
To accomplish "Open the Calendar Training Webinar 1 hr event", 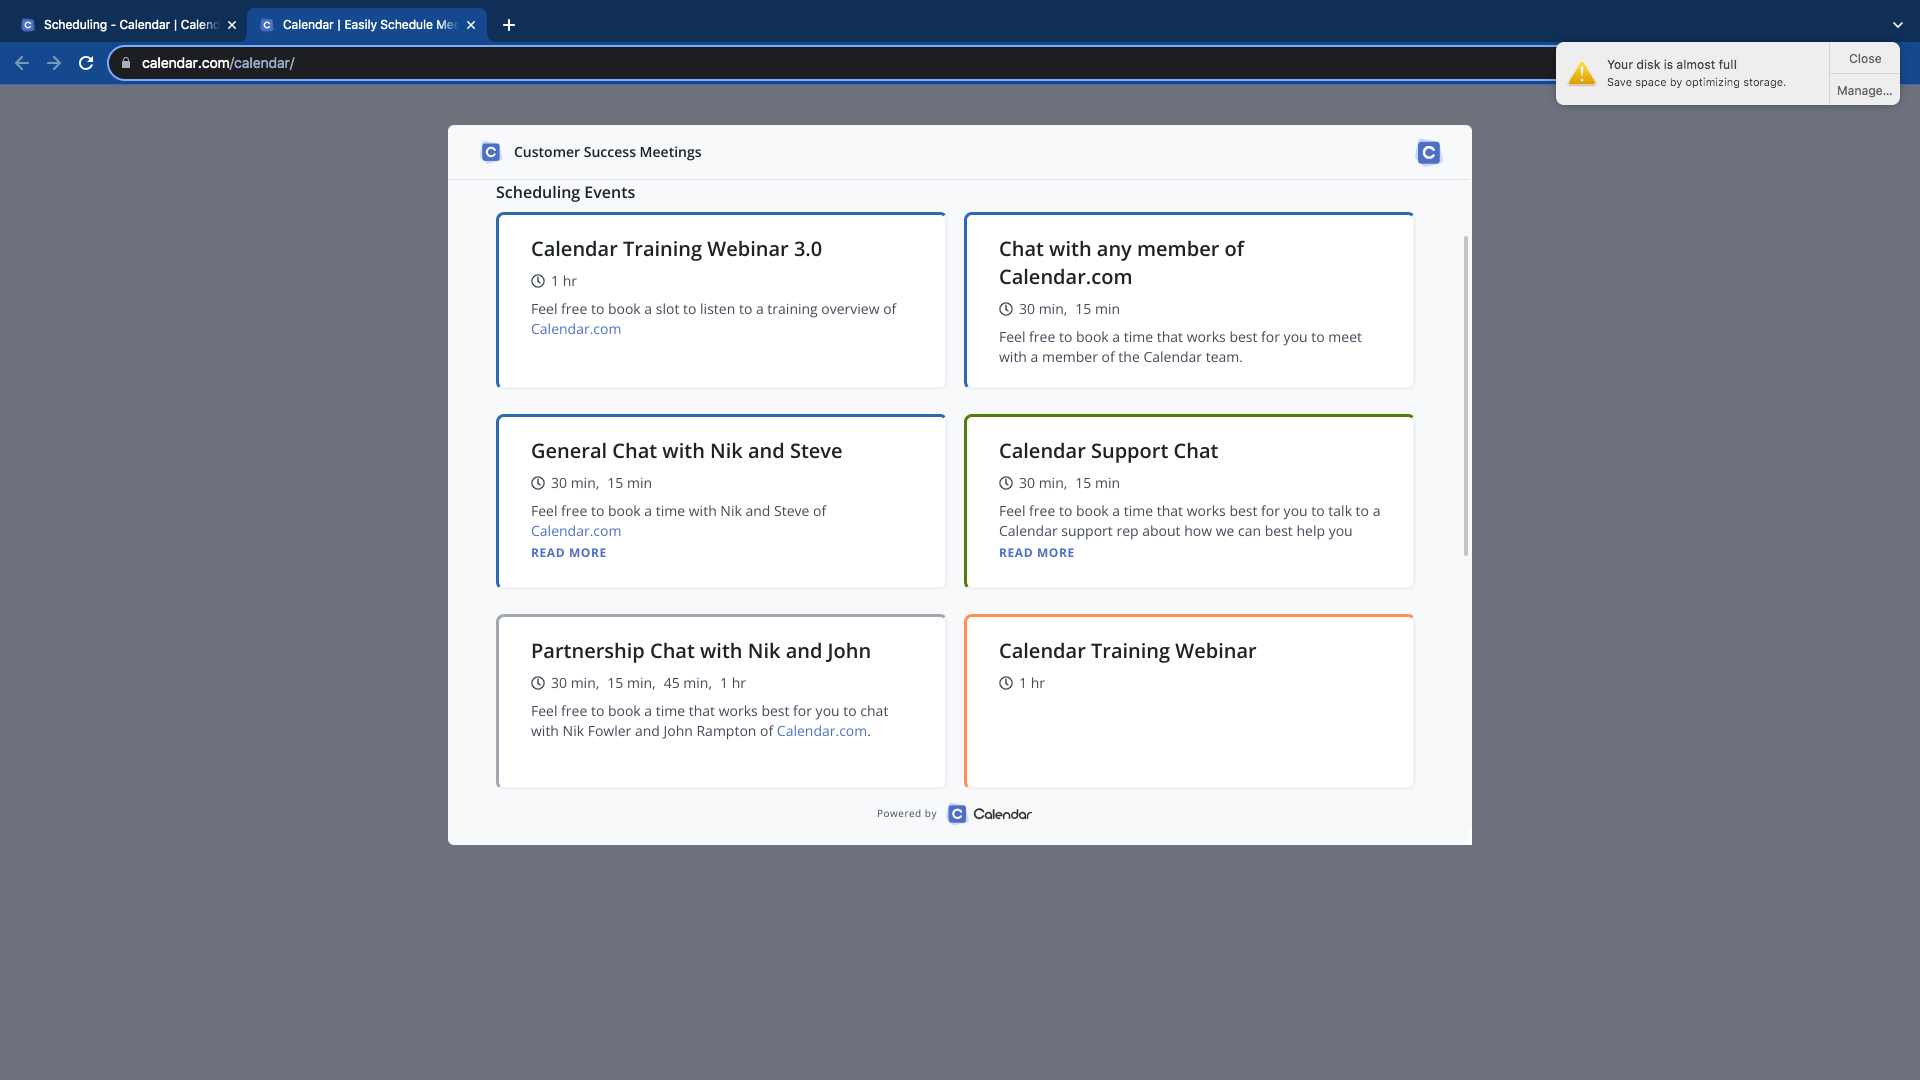I will (x=1189, y=701).
